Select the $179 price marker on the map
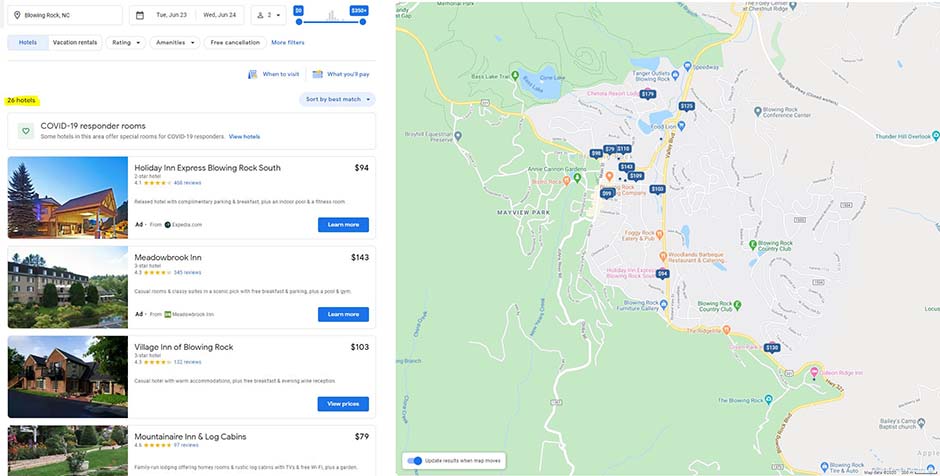 647,94
